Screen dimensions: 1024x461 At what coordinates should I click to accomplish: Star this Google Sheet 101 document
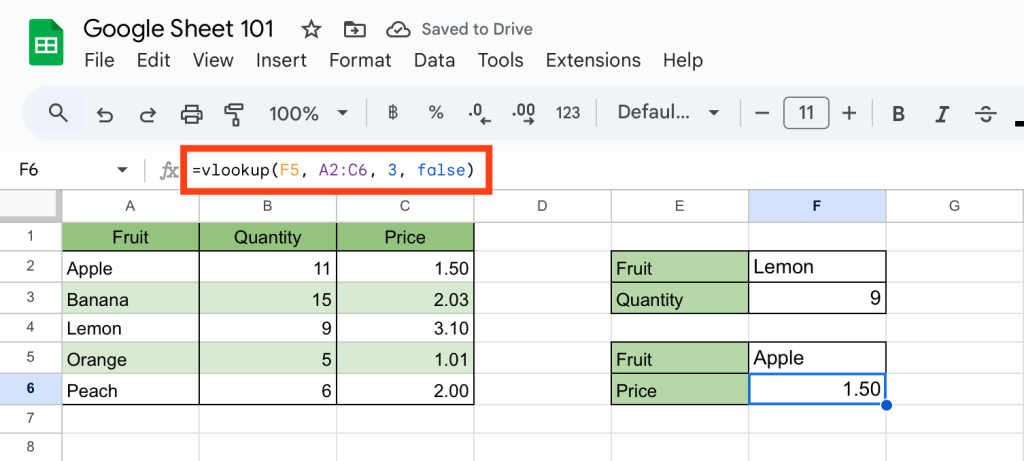click(x=311, y=27)
